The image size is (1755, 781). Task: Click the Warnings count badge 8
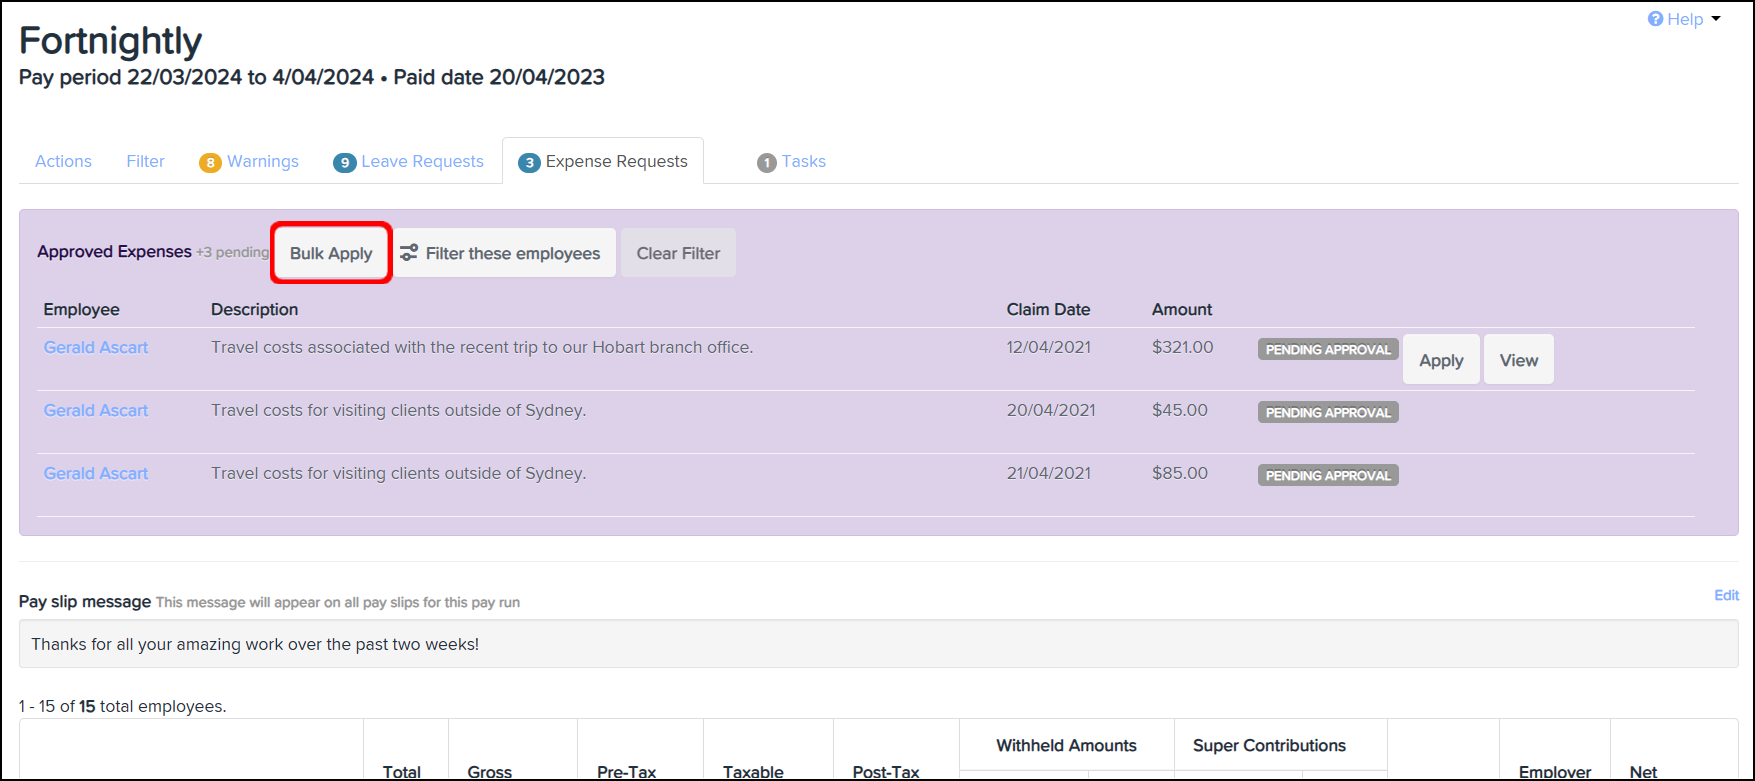[210, 162]
